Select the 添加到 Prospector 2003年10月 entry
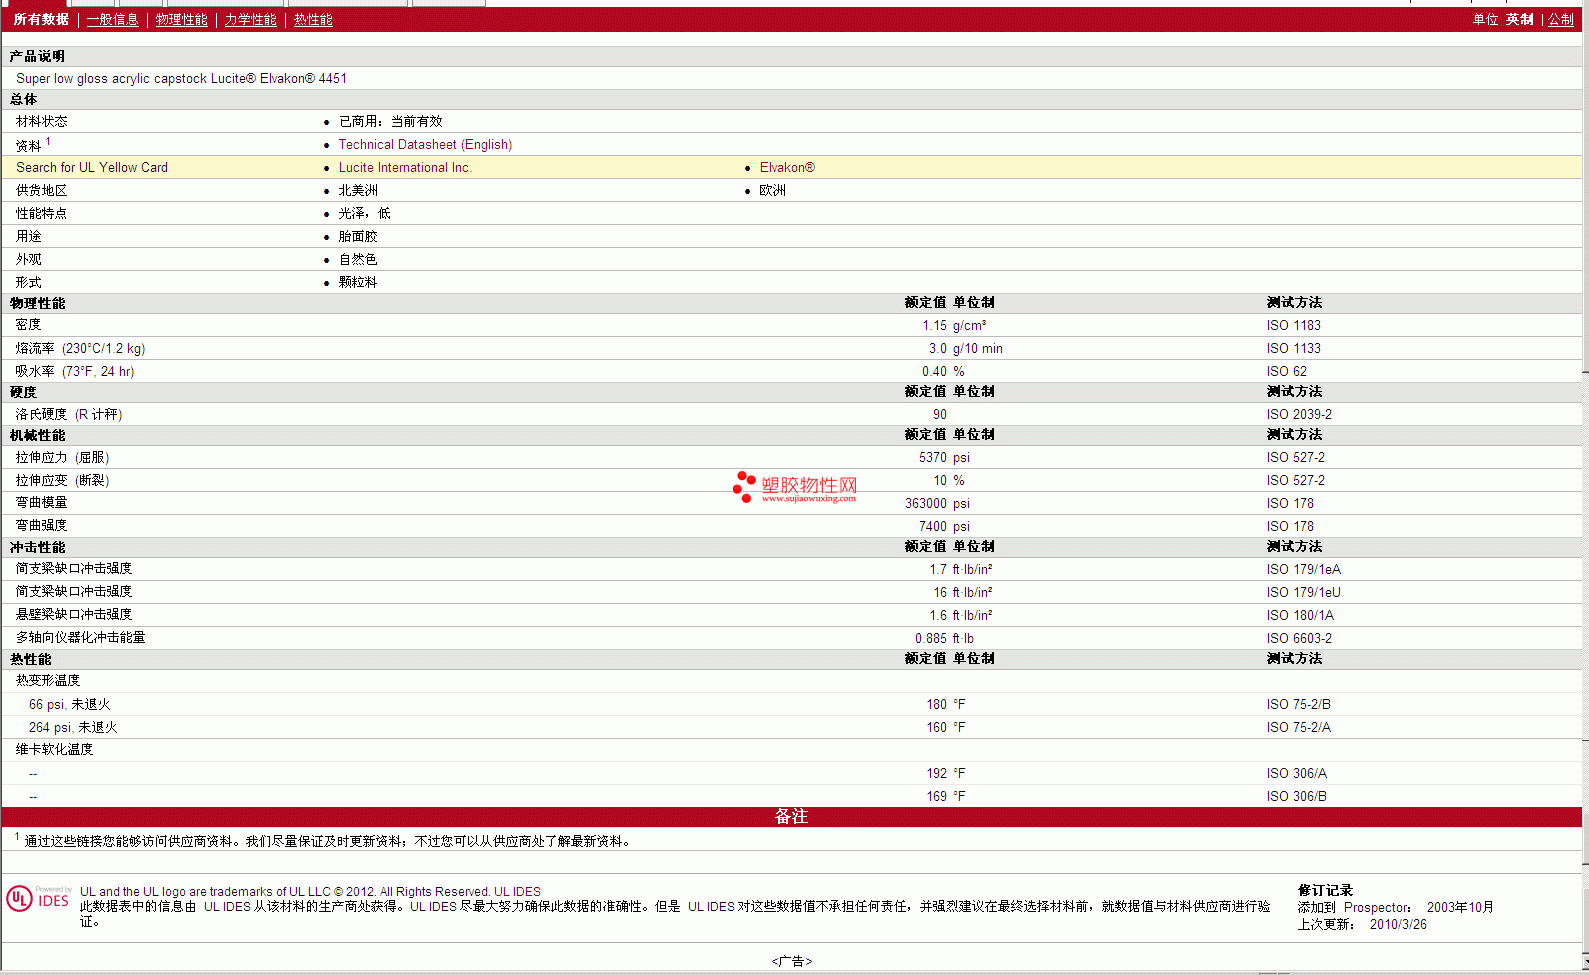 1395,908
